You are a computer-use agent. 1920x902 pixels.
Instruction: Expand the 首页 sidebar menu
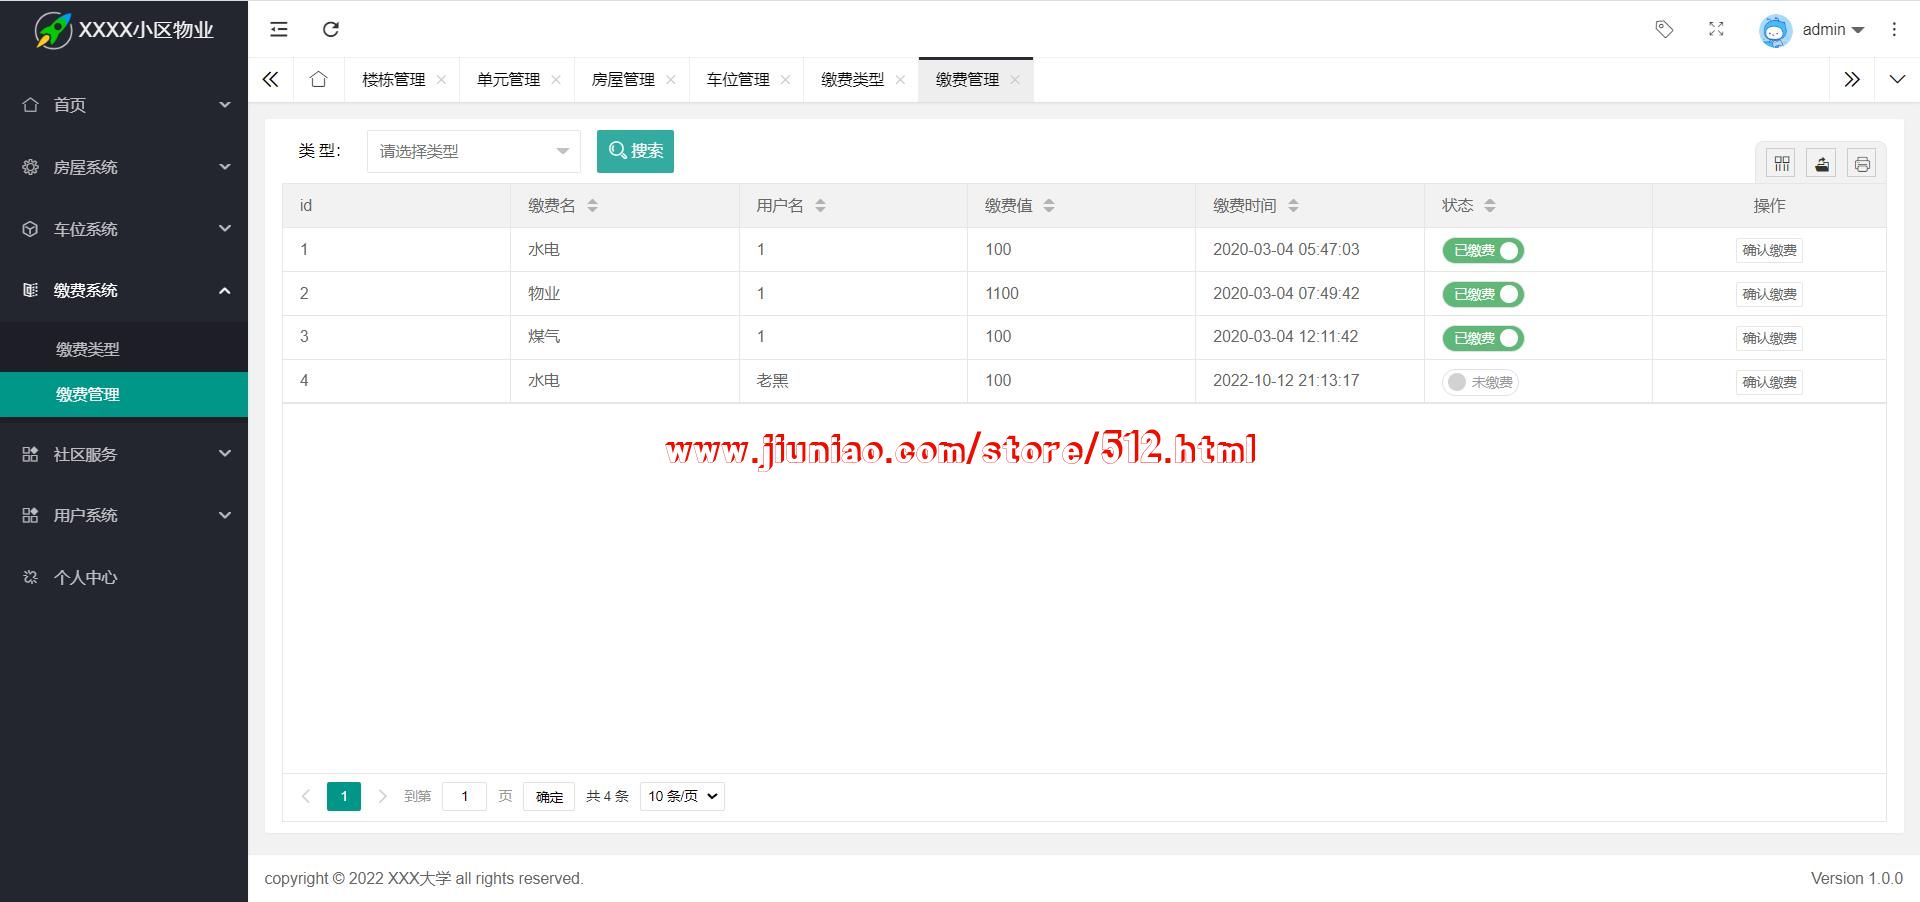point(124,105)
